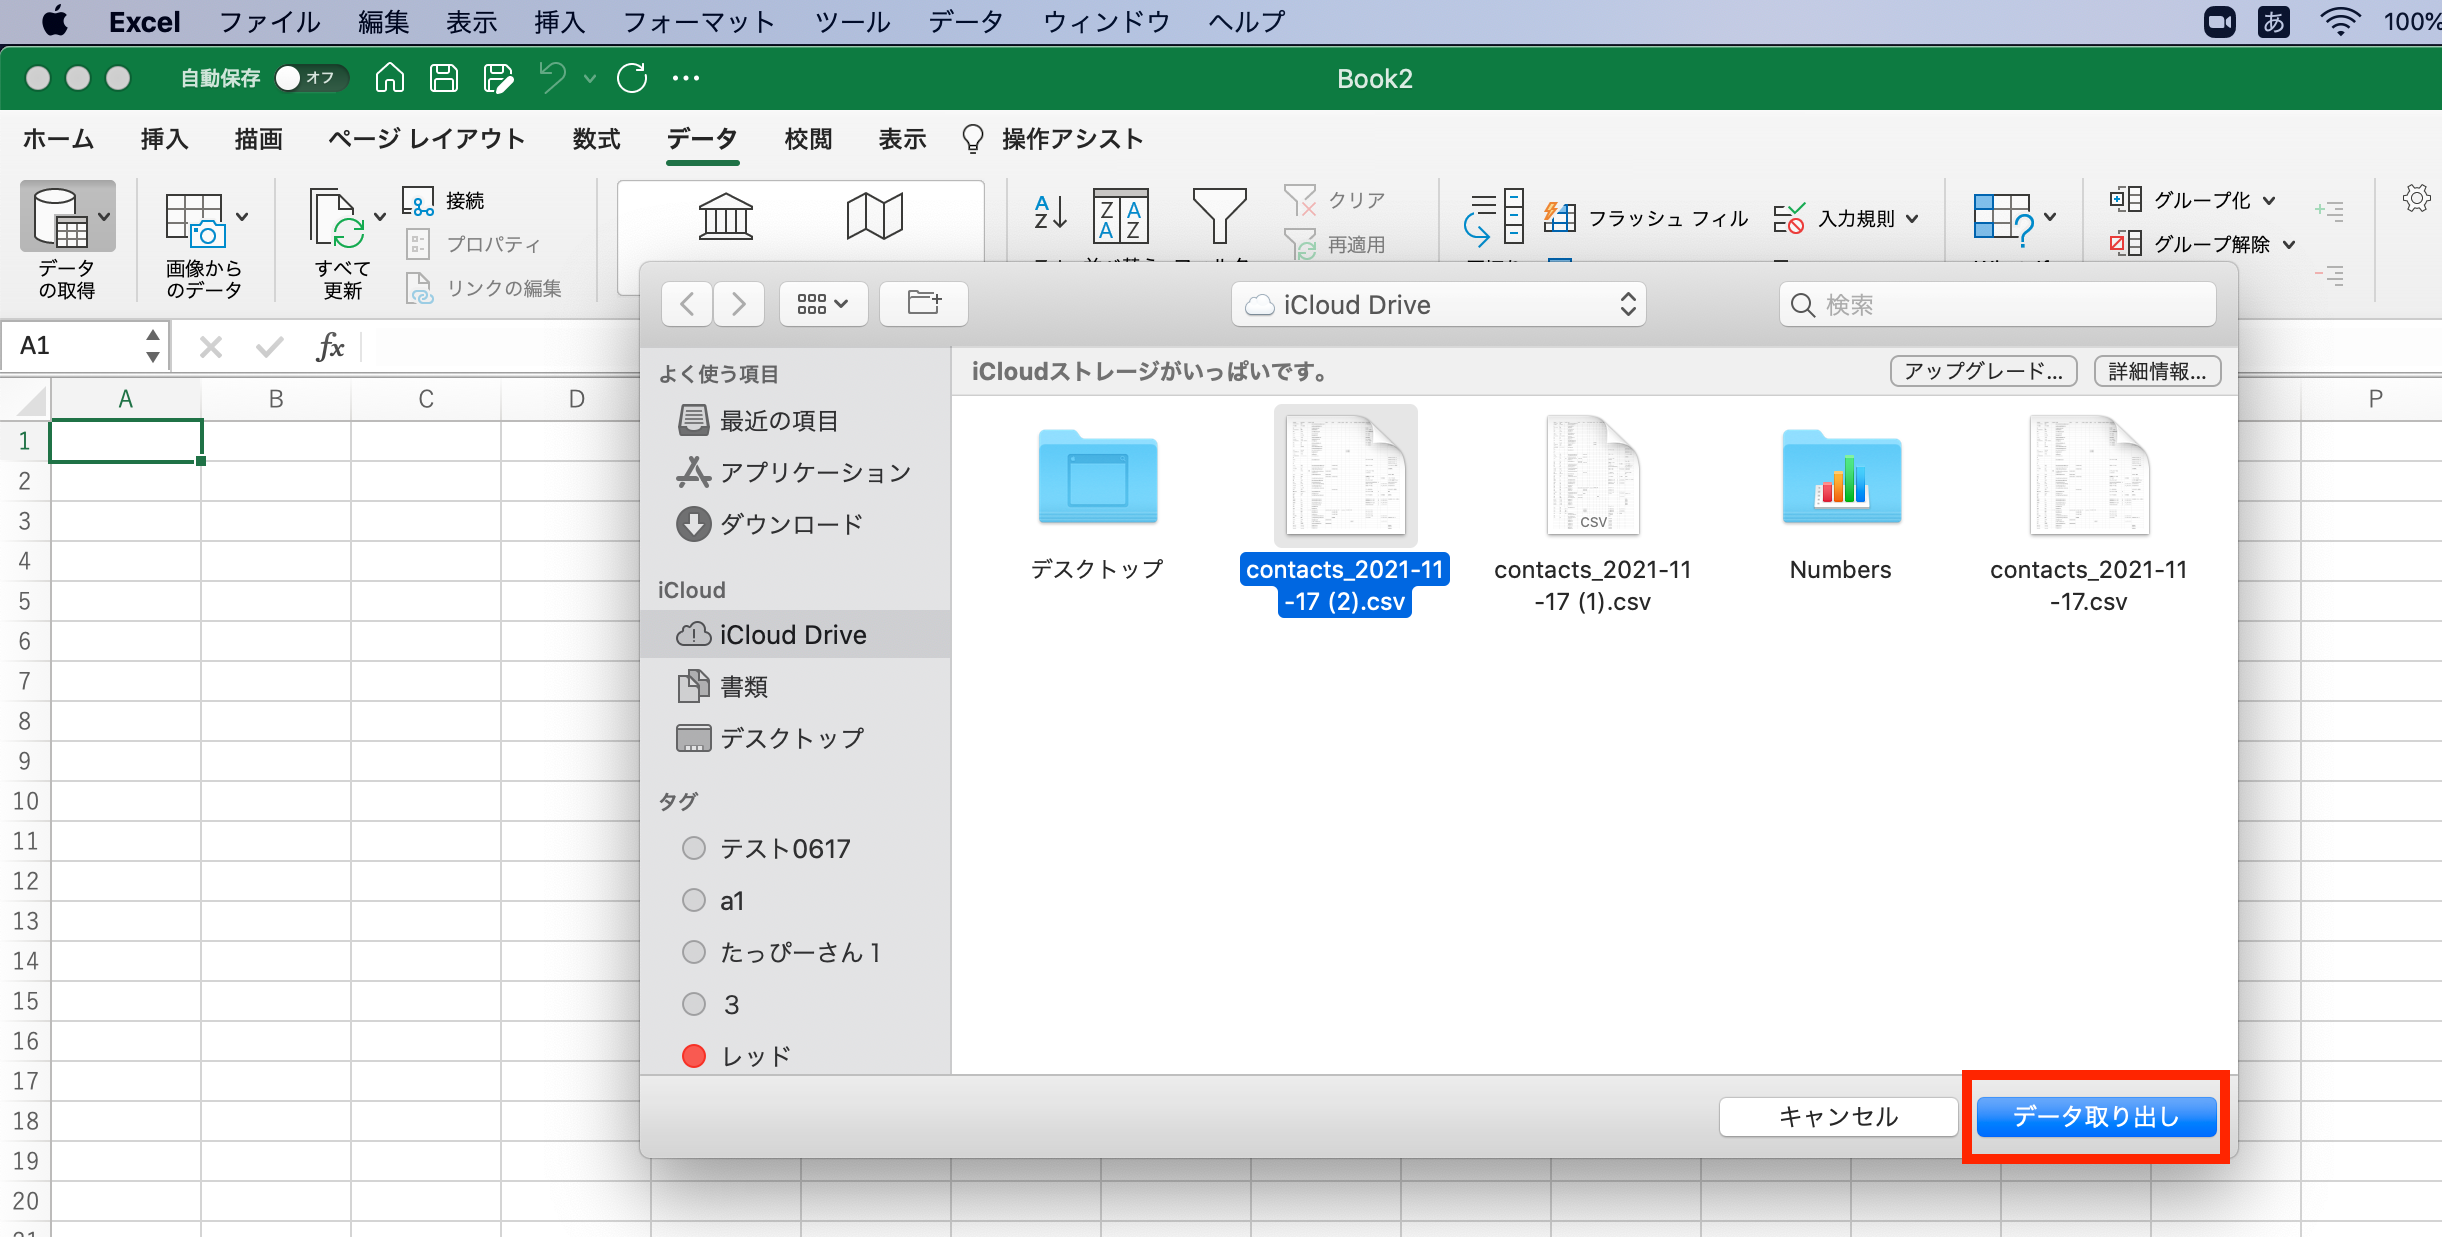Click the キャンセル button
Image resolution: width=2442 pixels, height=1237 pixels.
pos(1838,1116)
